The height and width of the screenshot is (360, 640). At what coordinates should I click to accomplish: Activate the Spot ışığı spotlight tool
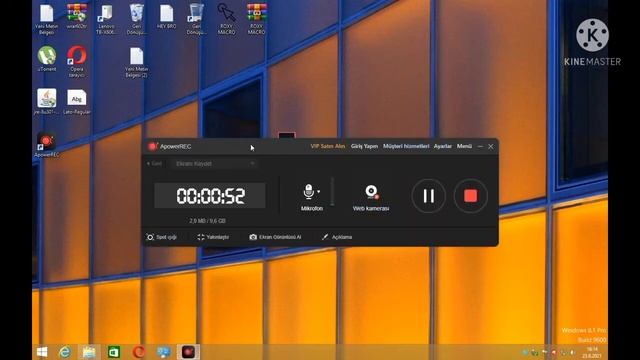(162, 237)
